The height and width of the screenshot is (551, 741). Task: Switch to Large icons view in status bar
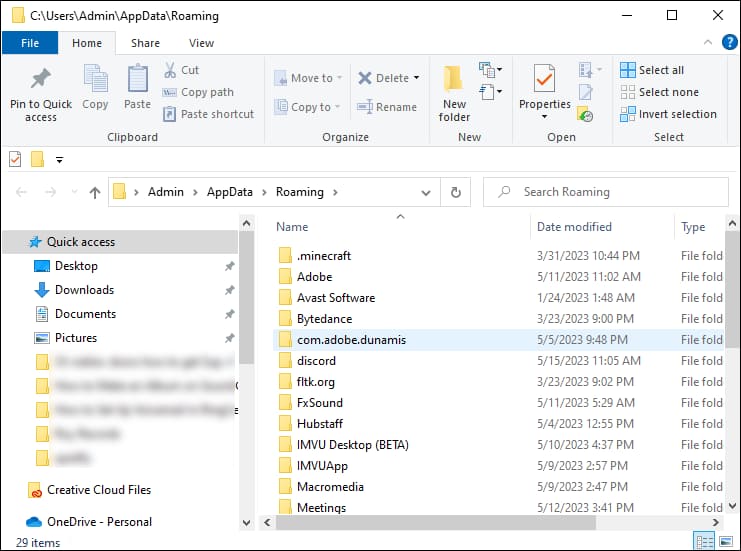point(725,542)
